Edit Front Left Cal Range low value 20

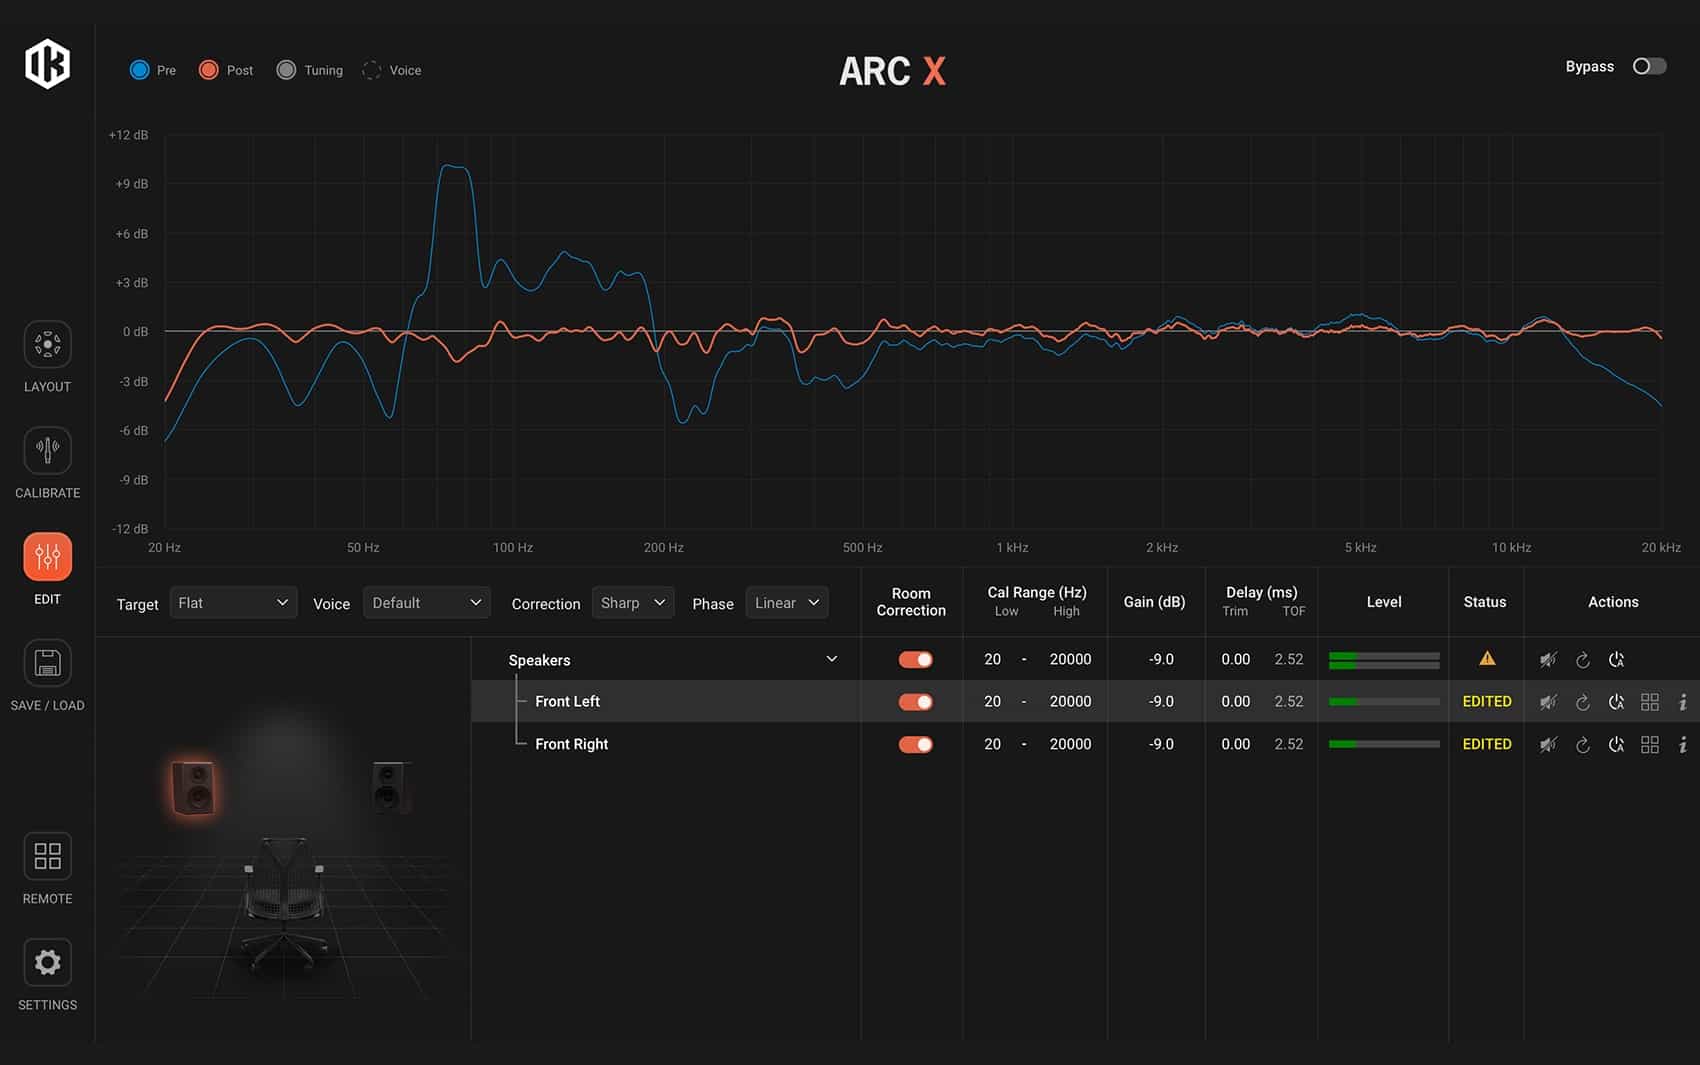(x=992, y=702)
